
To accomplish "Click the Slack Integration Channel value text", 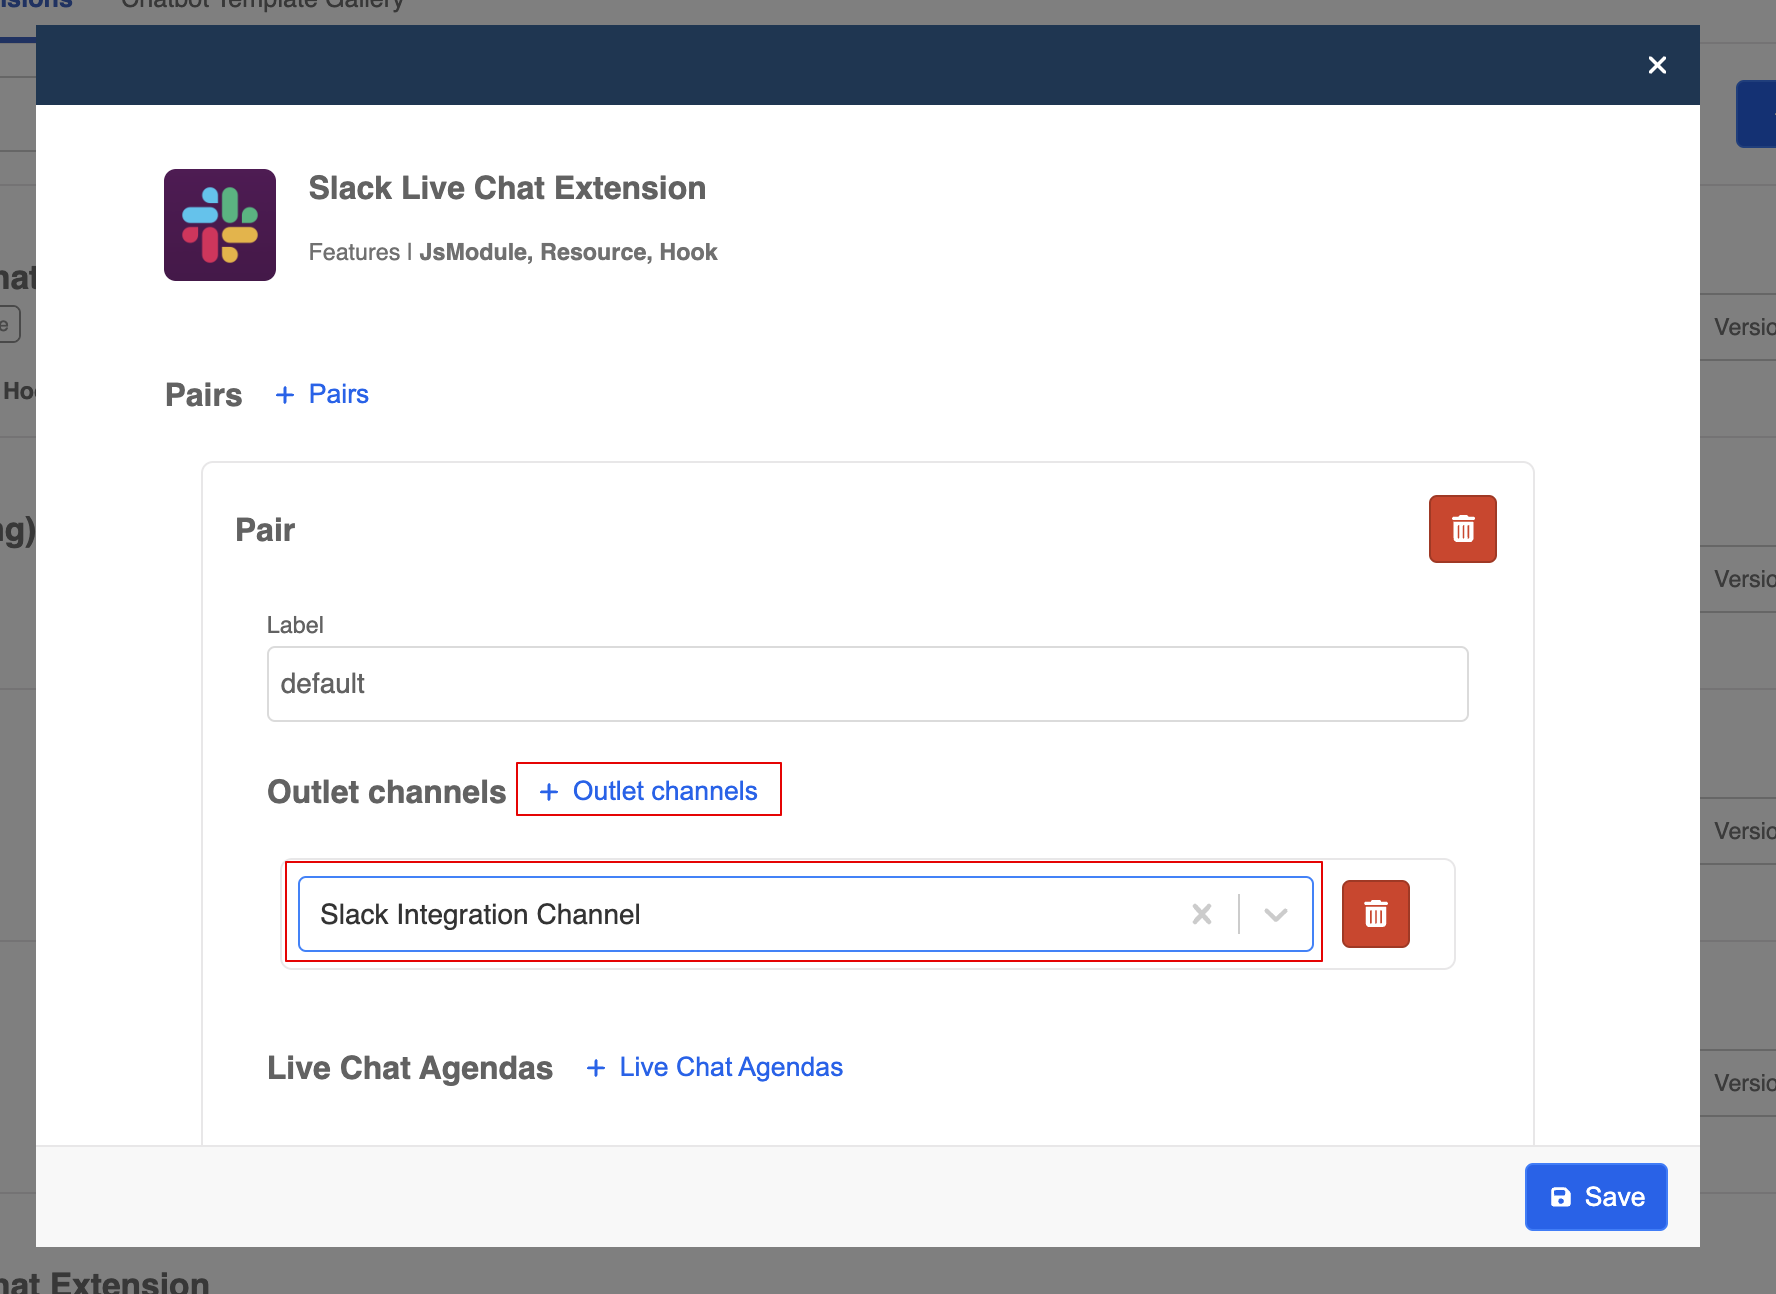I will tap(480, 914).
